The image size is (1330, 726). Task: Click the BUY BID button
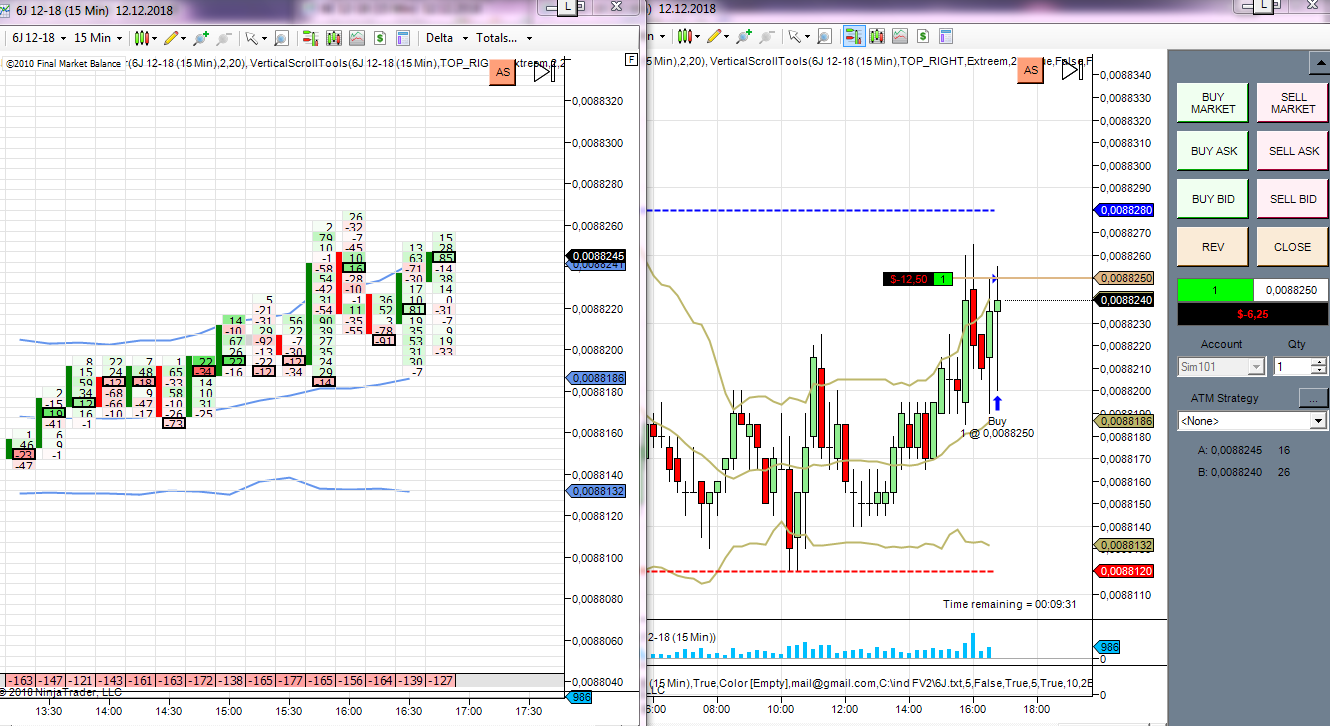(1213, 199)
